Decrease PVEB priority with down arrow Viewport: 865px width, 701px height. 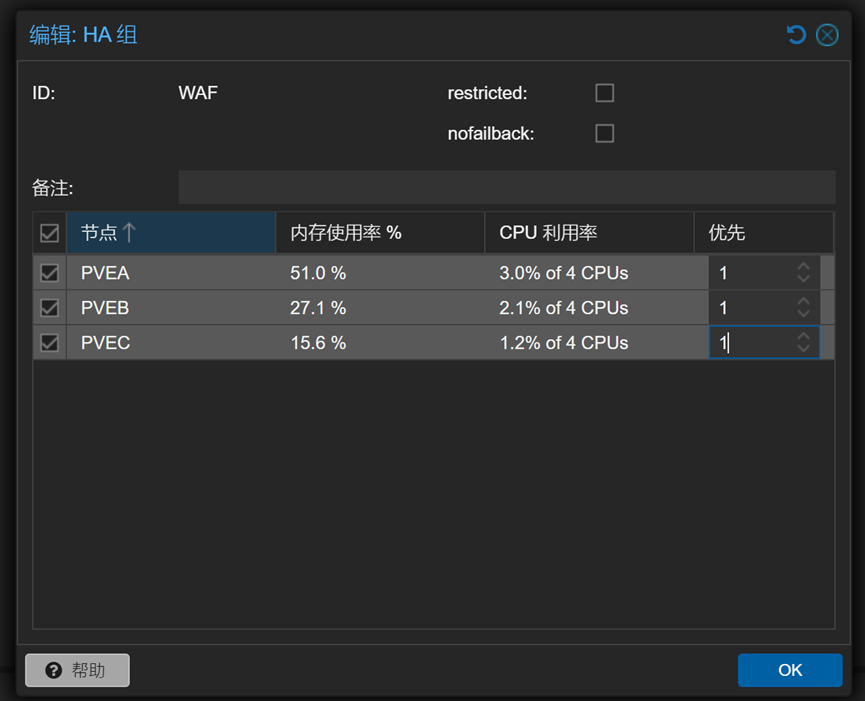click(803, 314)
